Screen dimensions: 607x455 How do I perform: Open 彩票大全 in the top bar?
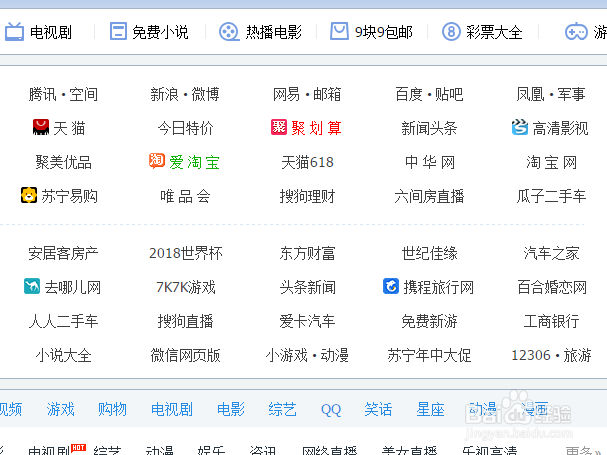click(x=494, y=32)
